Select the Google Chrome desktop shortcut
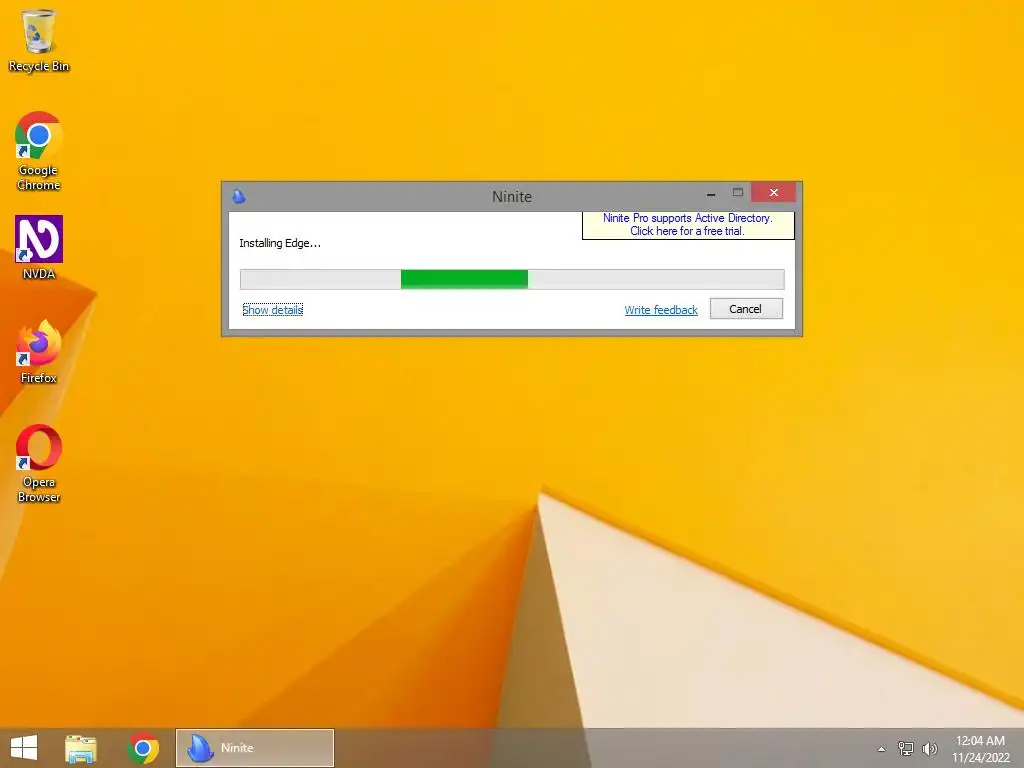Viewport: 1024px width, 768px height. coord(39,152)
